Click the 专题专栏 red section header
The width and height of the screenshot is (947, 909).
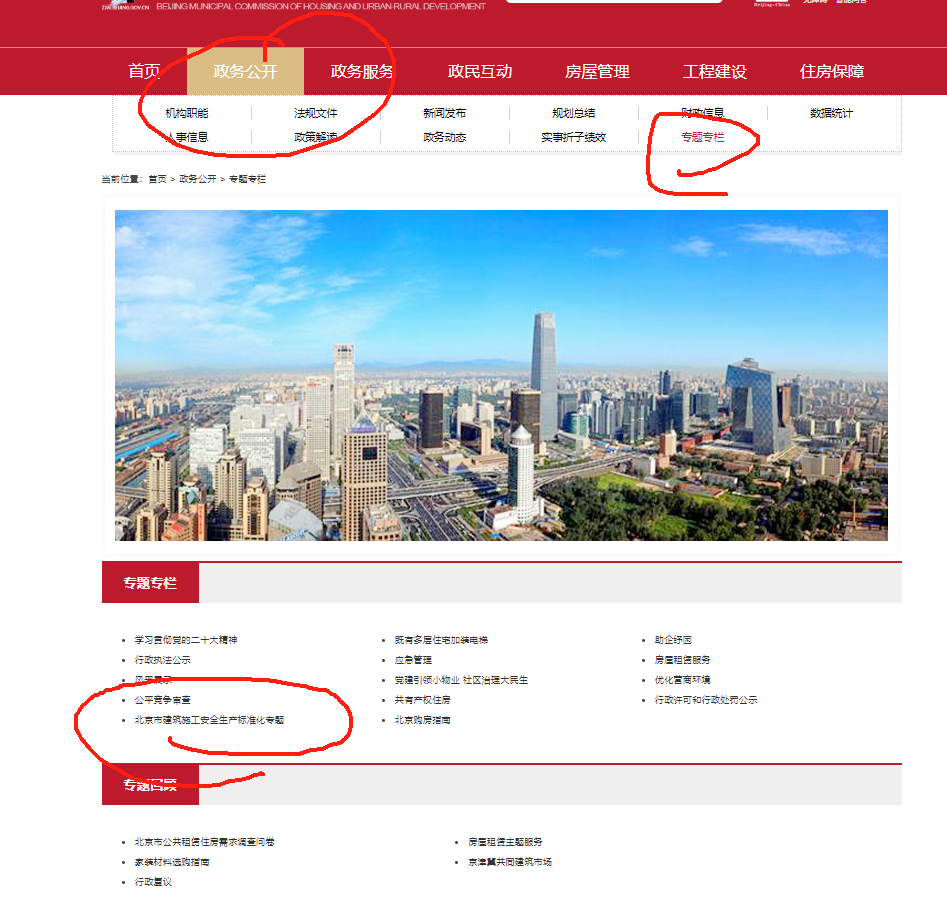click(150, 583)
